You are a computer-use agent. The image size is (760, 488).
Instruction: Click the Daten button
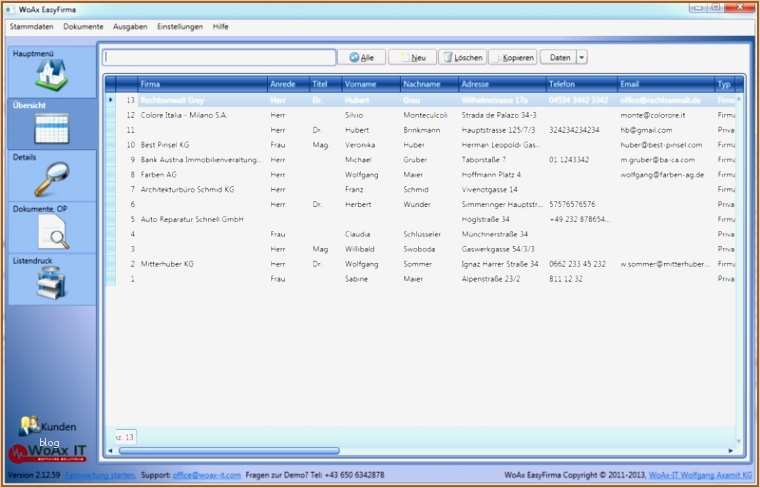click(x=559, y=58)
